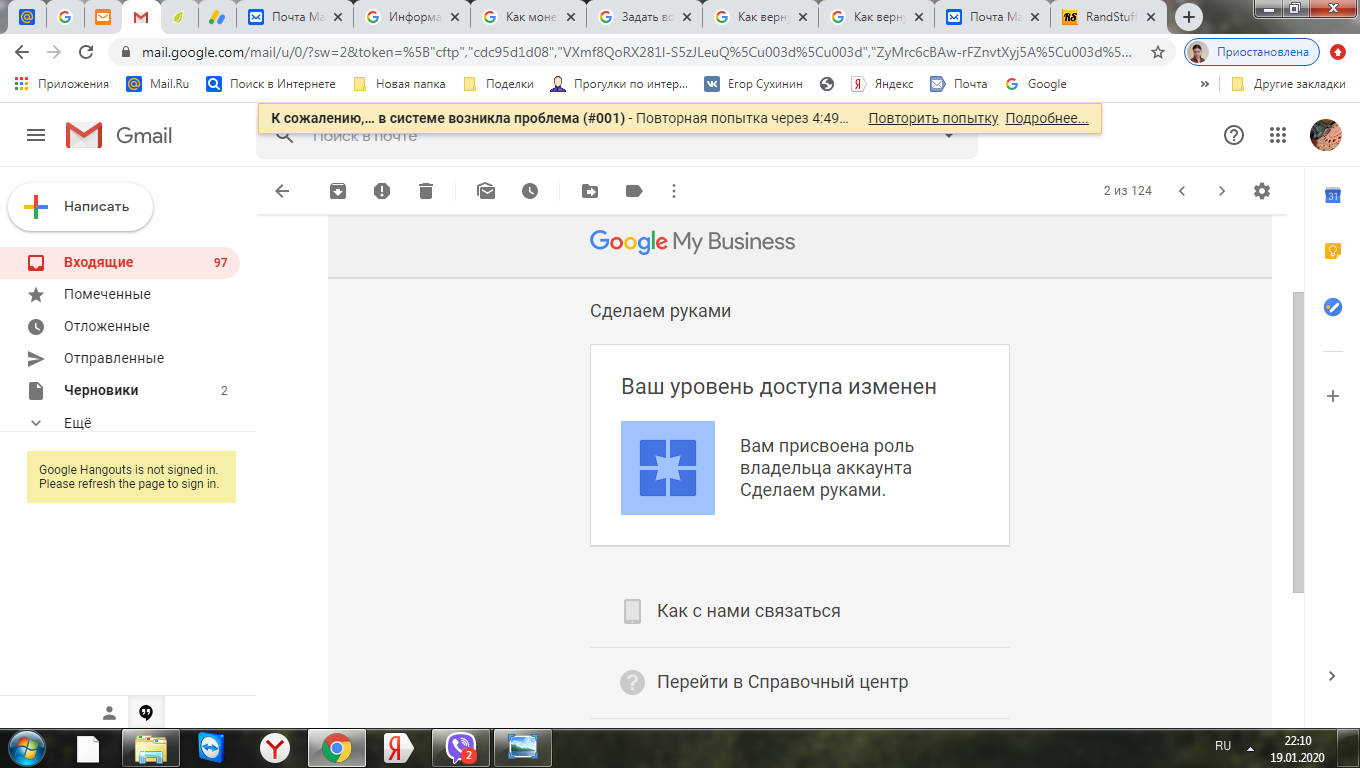Click the address bar URL
This screenshot has width=1360, height=768.
point(635,52)
